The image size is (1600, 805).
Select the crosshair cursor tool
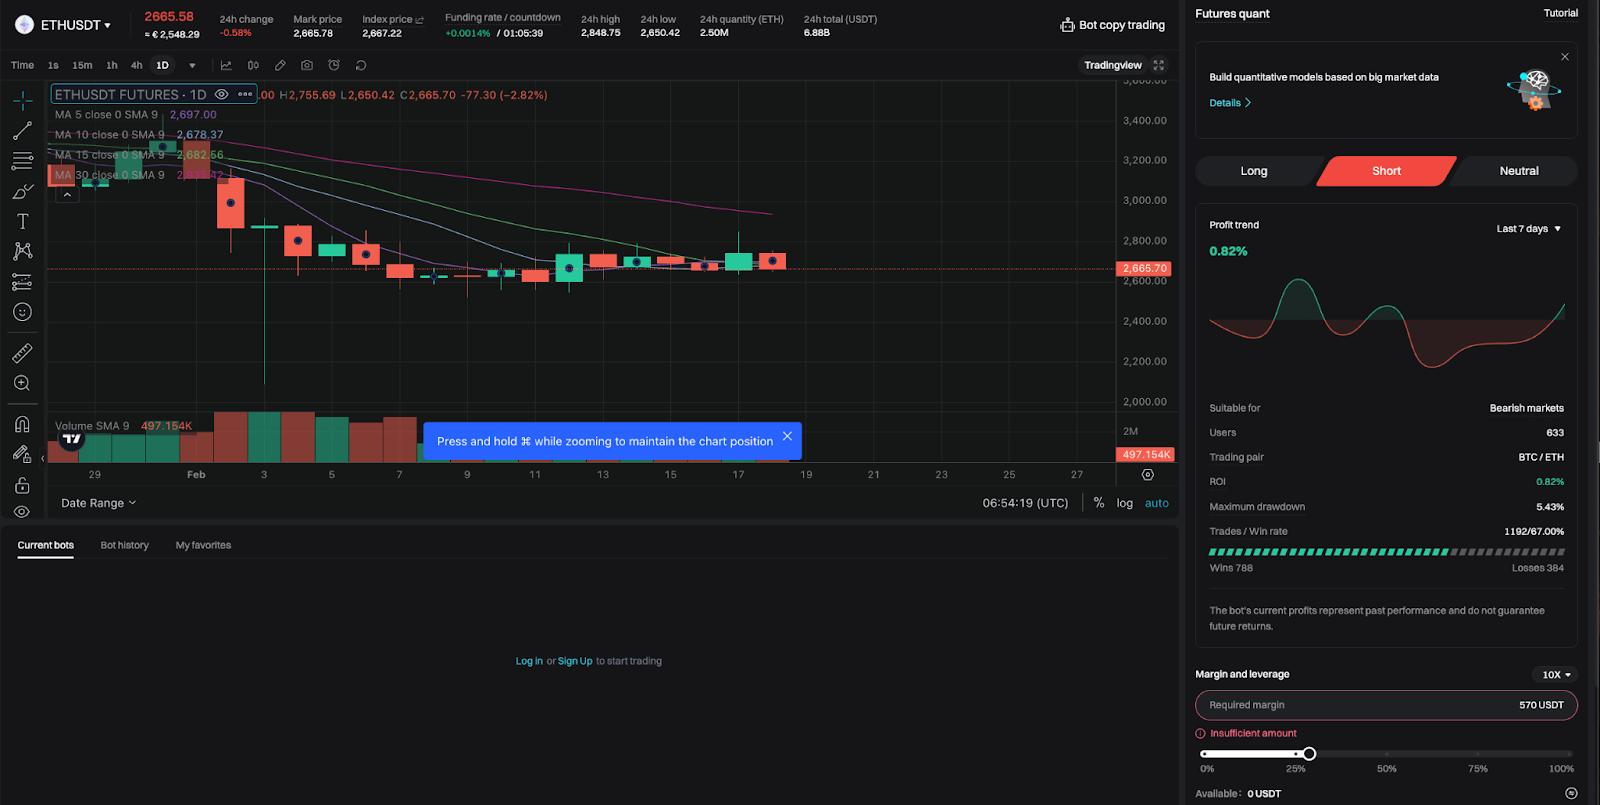(22, 100)
